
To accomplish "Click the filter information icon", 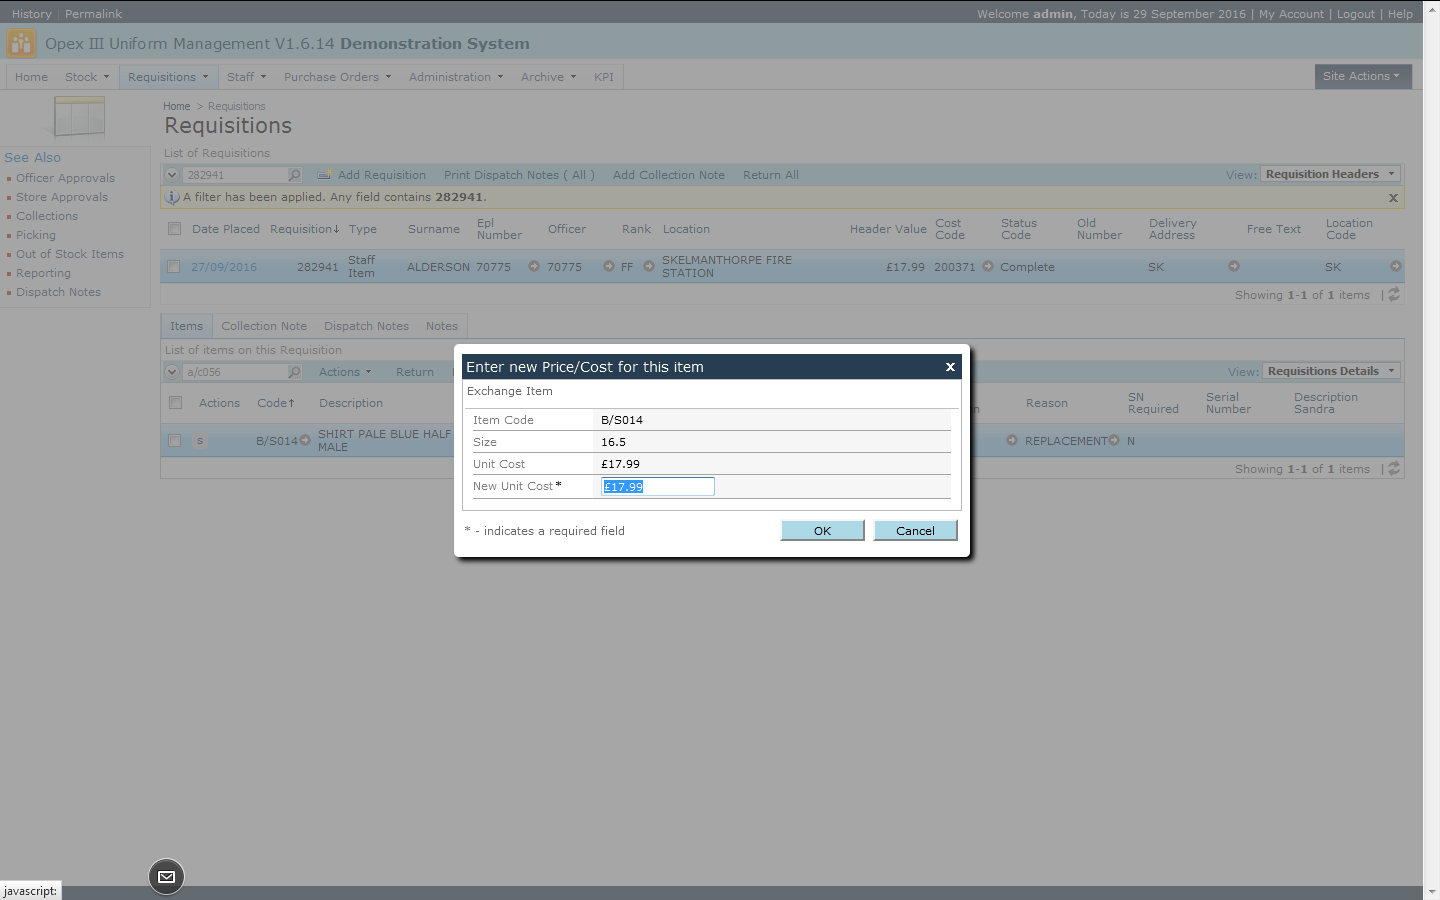I will 172,197.
